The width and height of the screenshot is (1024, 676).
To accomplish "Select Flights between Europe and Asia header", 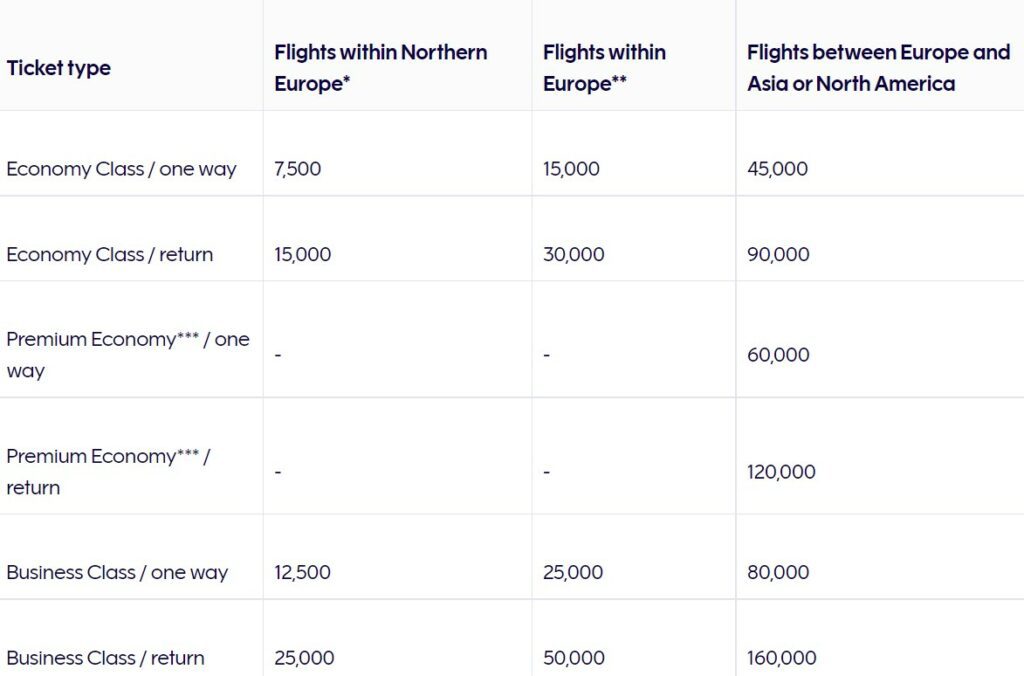I will [x=878, y=68].
